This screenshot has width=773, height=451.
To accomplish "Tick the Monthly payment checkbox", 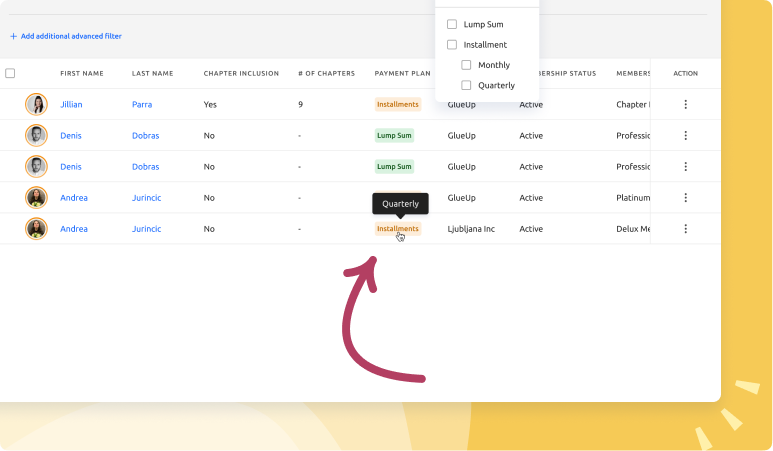I will (466, 65).
